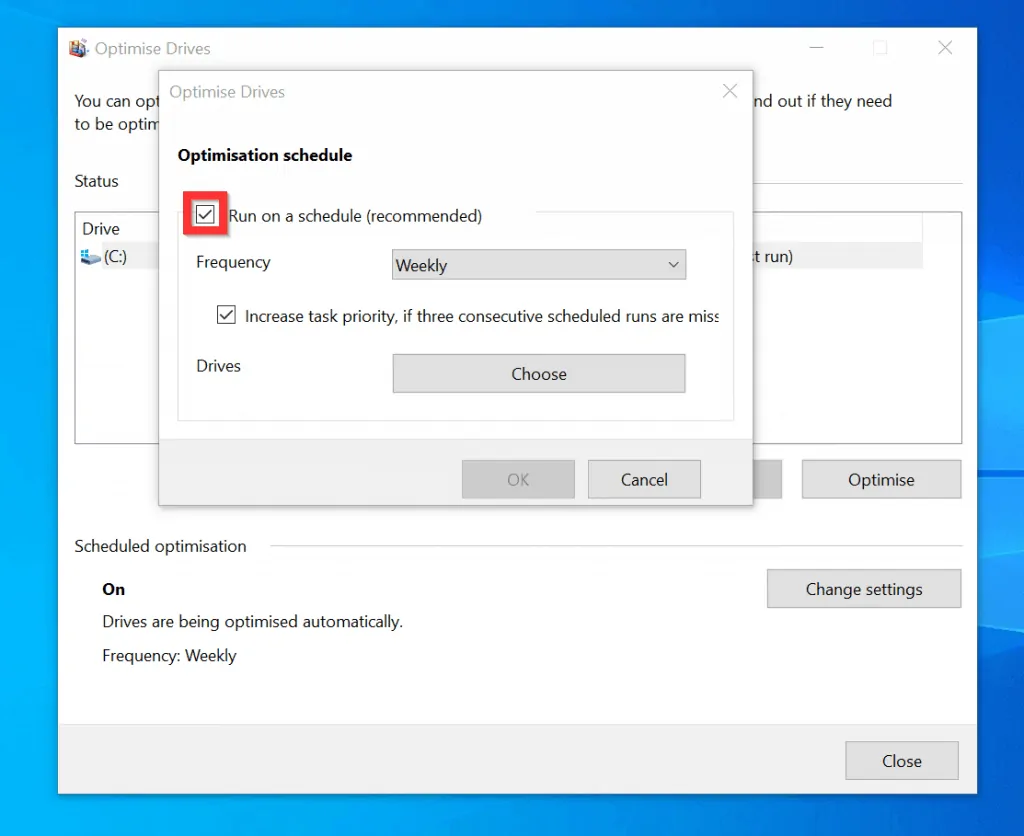Click the Optimise Drives icon in the title bar

[x=78, y=47]
